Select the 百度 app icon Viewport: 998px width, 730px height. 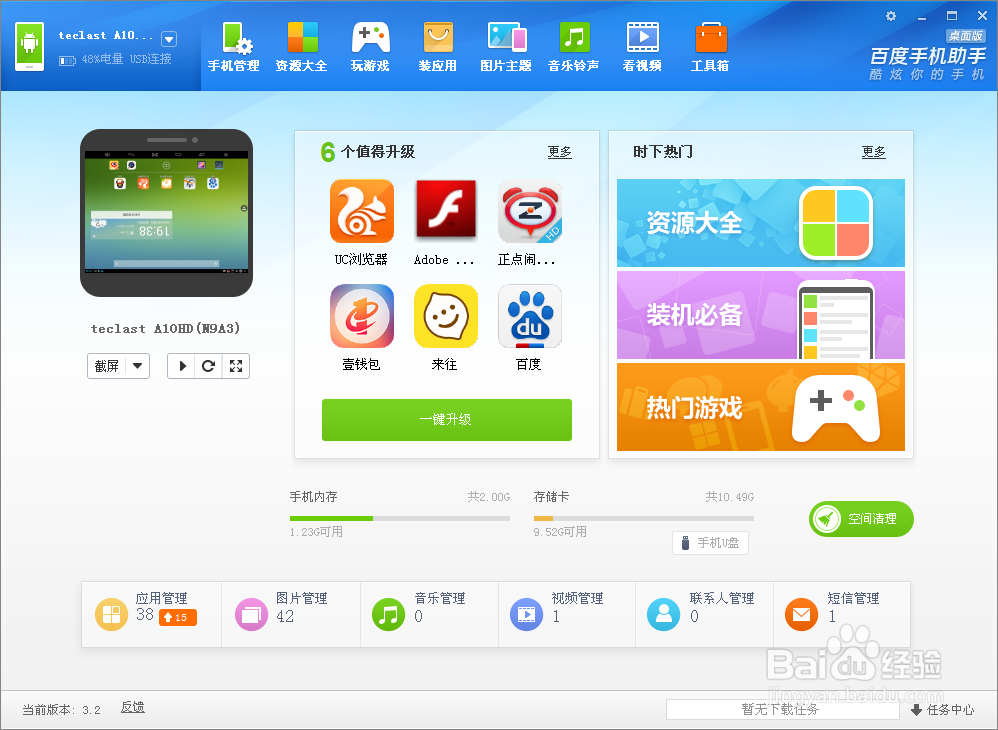(530, 316)
